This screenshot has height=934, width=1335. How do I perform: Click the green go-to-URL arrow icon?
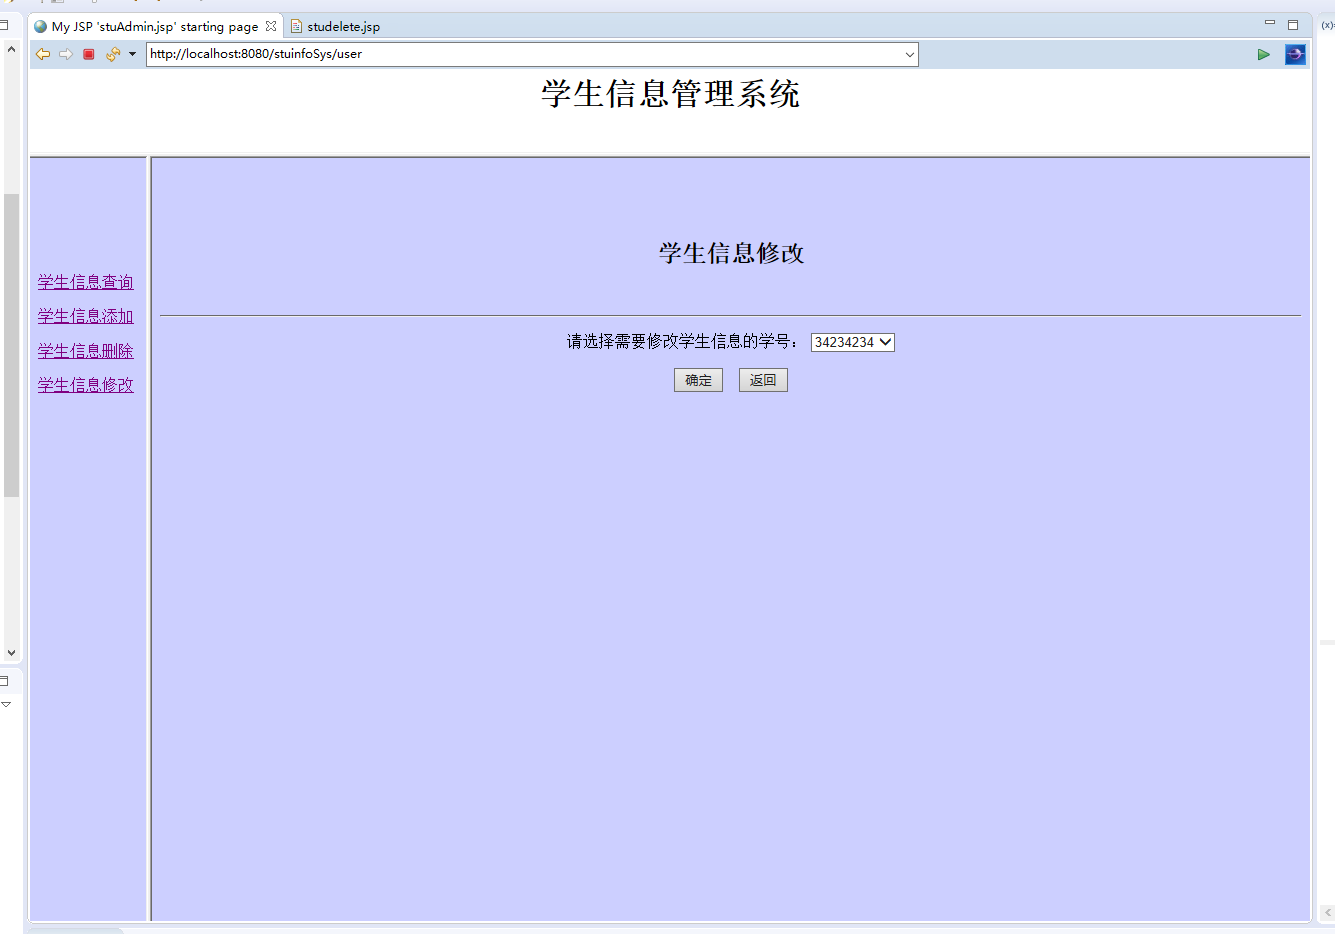(1263, 54)
